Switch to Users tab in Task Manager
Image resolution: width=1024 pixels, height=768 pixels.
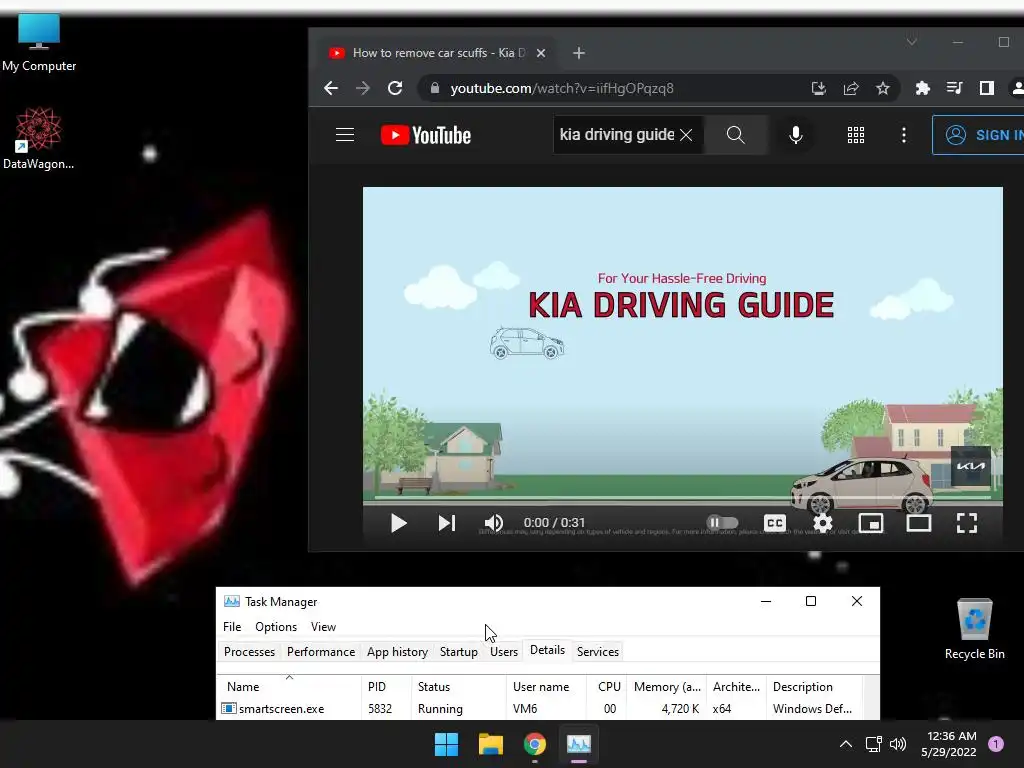pos(504,652)
